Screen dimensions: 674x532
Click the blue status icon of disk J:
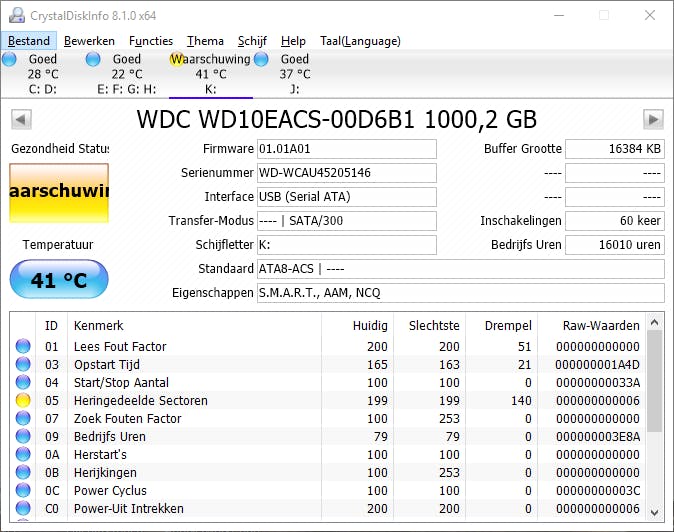[261, 59]
